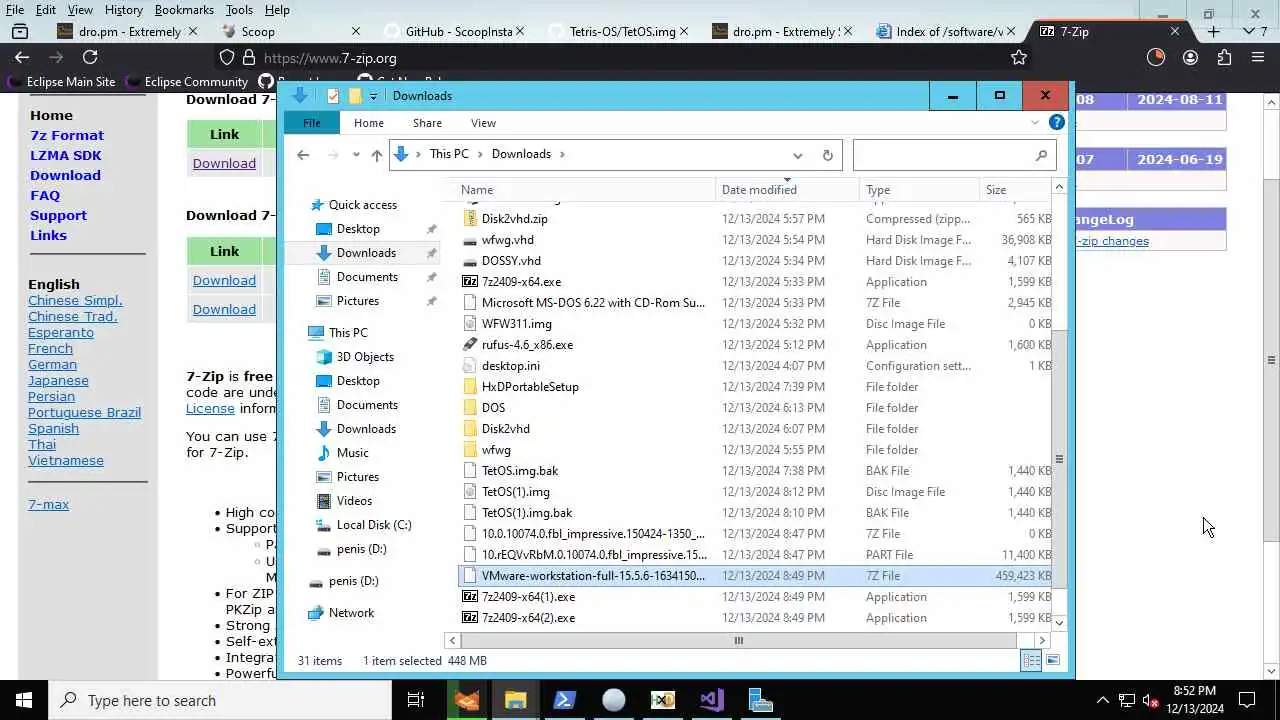Select Quick access in navigation pane
This screenshot has width=1280, height=720.
362,205
